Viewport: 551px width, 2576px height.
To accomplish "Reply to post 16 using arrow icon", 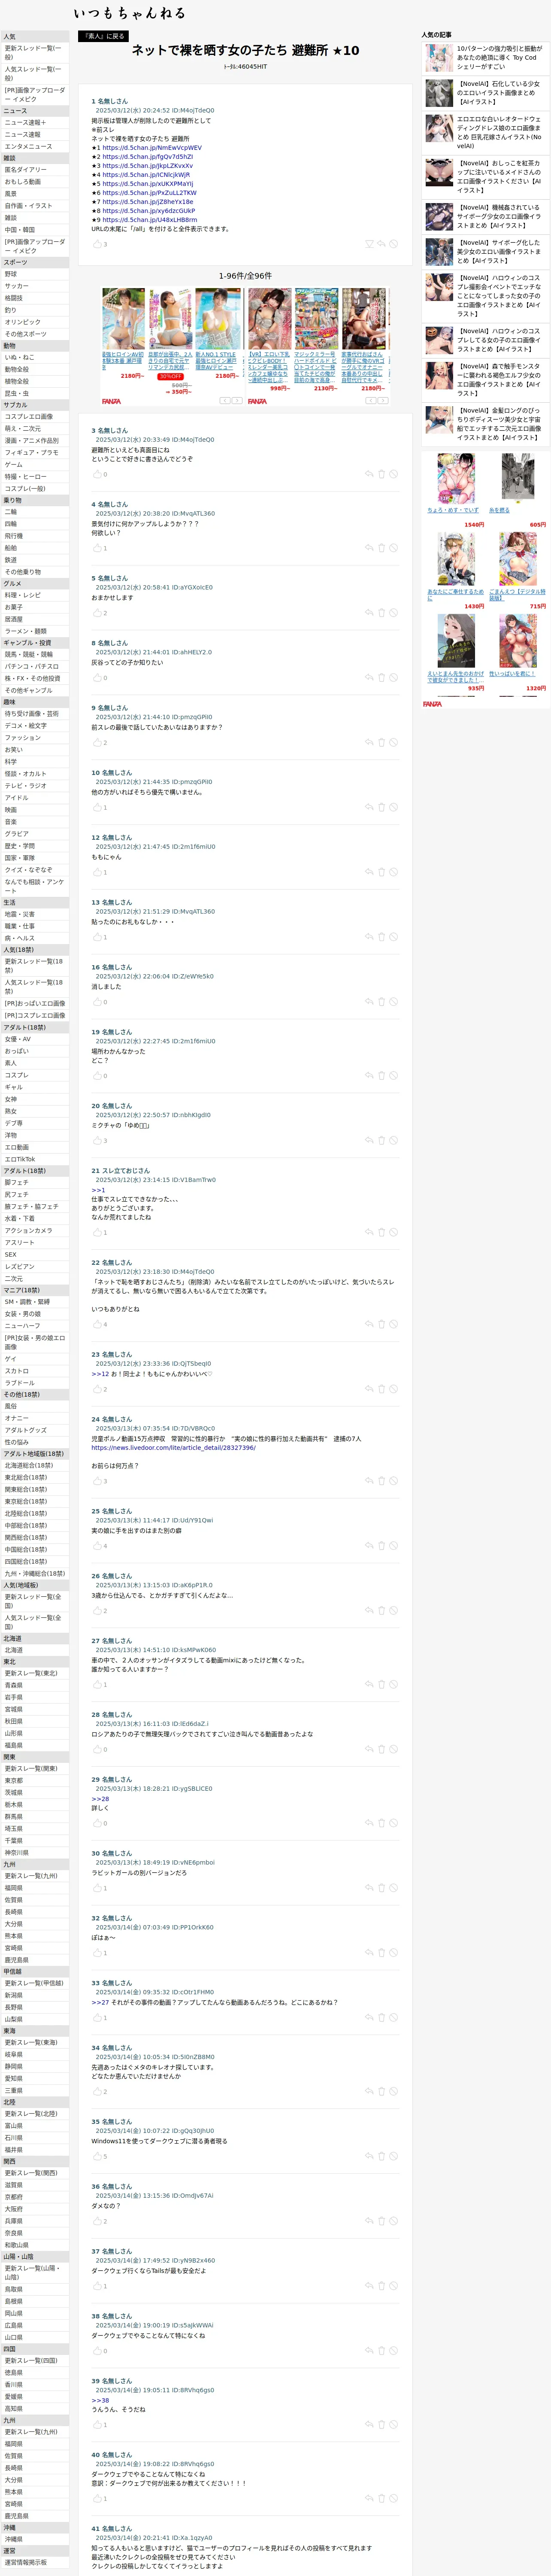I will [x=369, y=1002].
